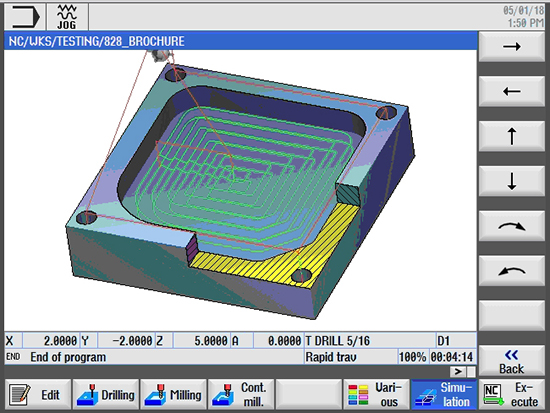
Task: Move view right with the right arrow softkey
Action: 511,46
